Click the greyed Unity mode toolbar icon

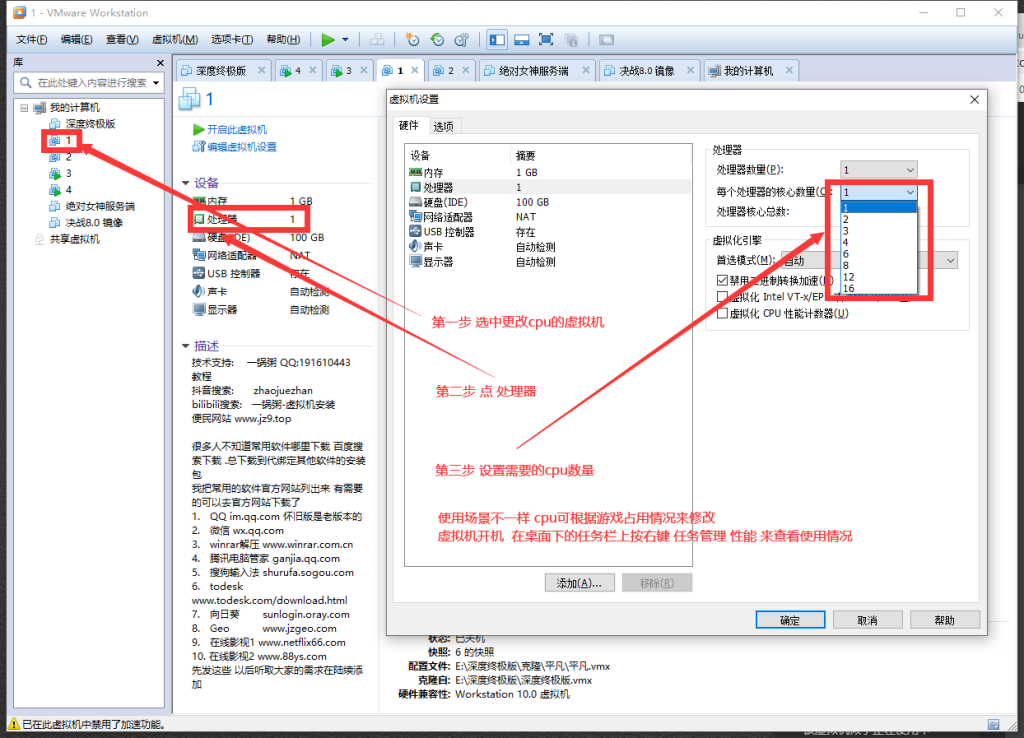point(571,40)
